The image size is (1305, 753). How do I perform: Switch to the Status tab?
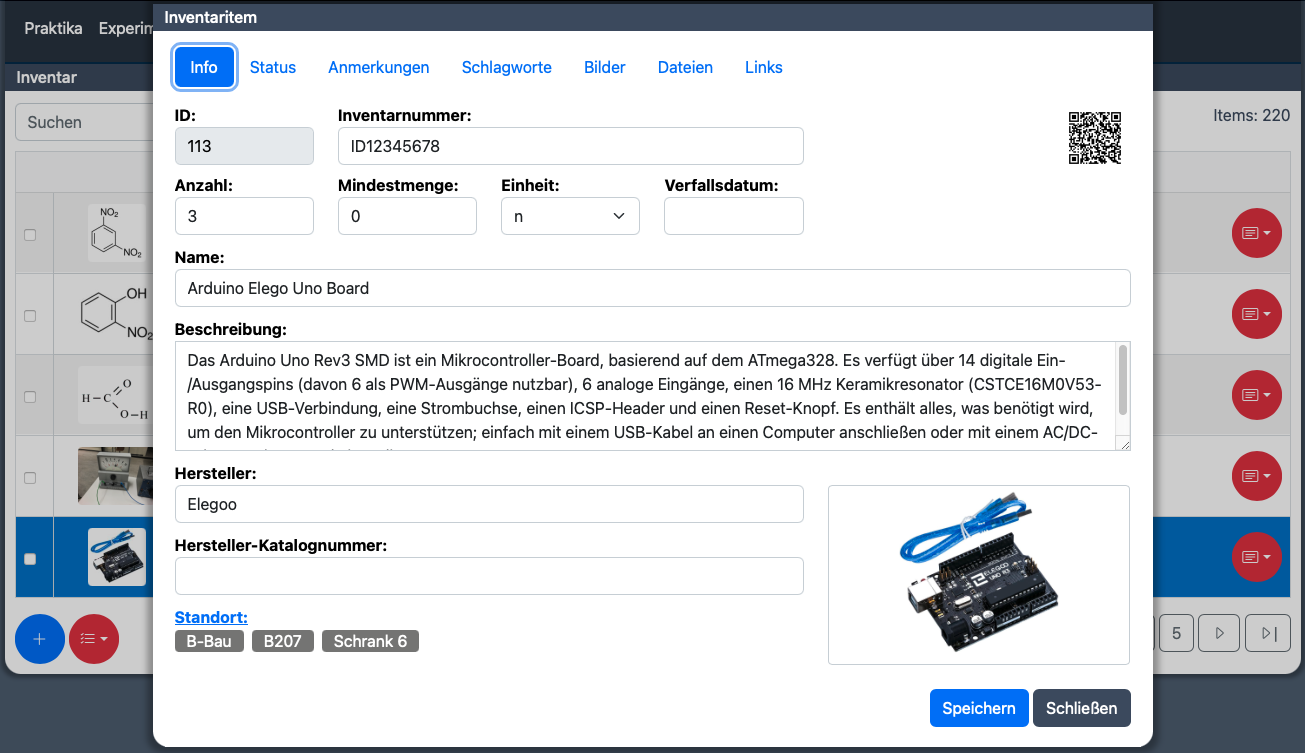pyautogui.click(x=273, y=68)
